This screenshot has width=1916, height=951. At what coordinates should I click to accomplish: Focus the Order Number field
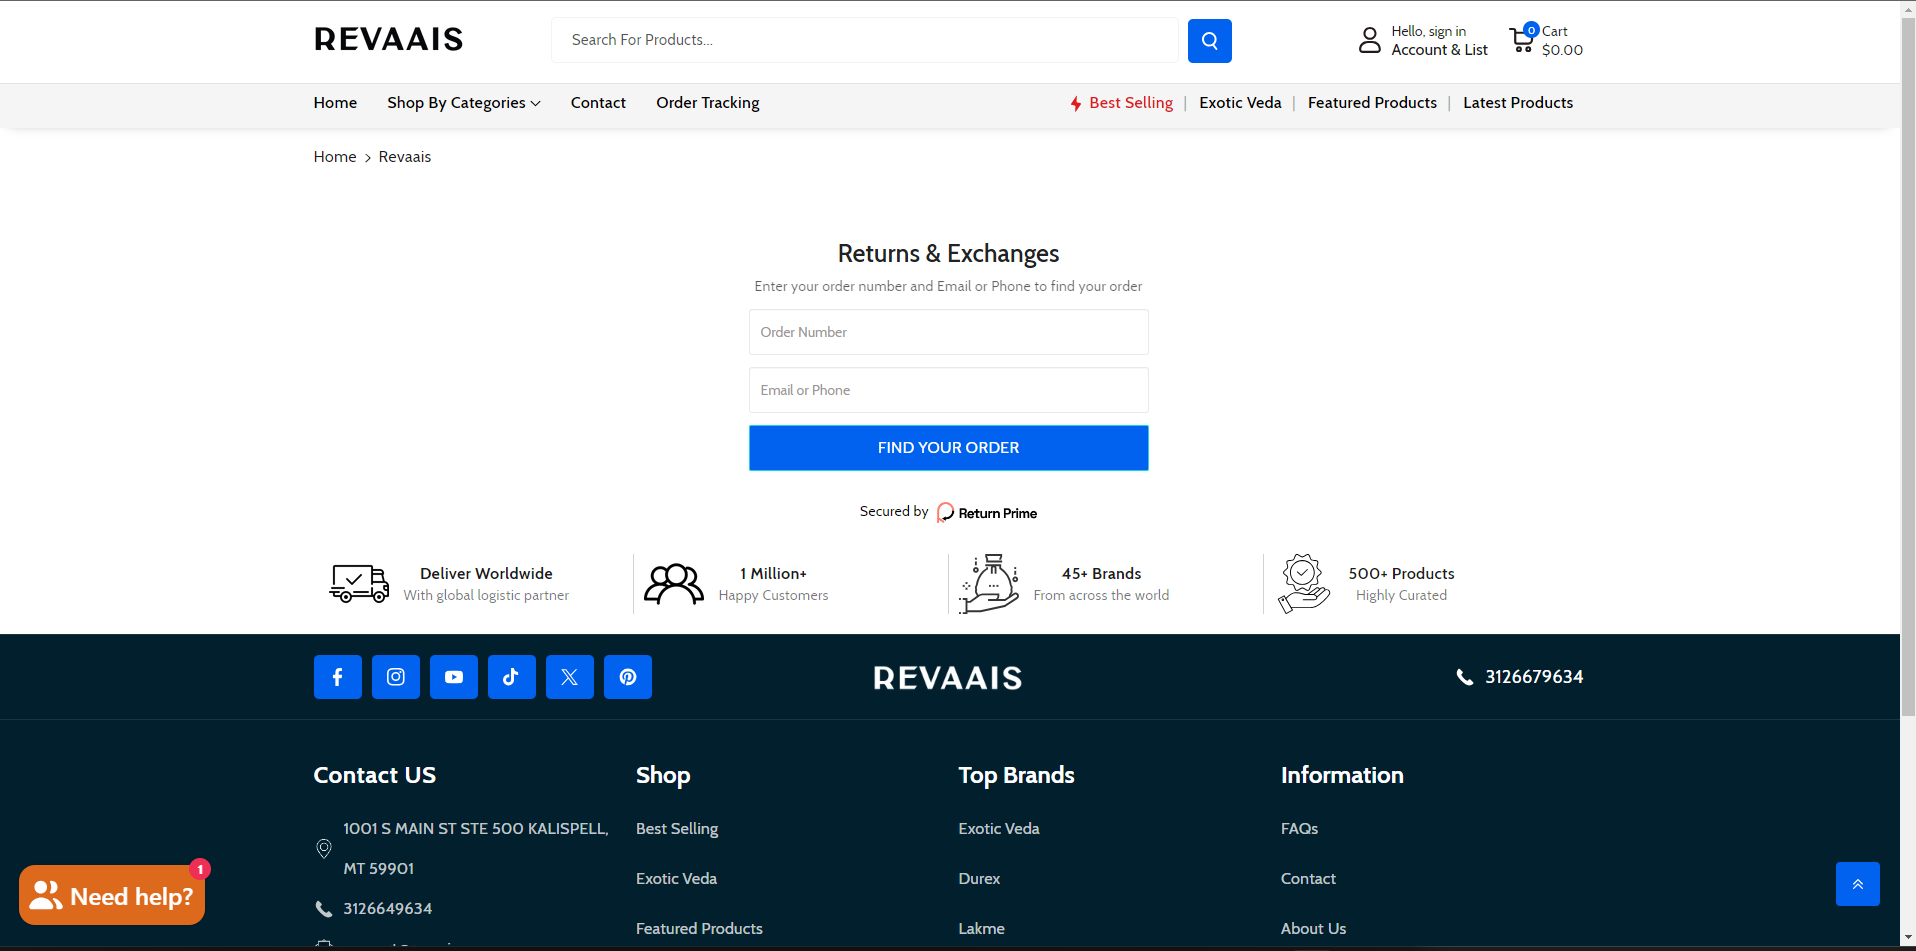coord(948,332)
